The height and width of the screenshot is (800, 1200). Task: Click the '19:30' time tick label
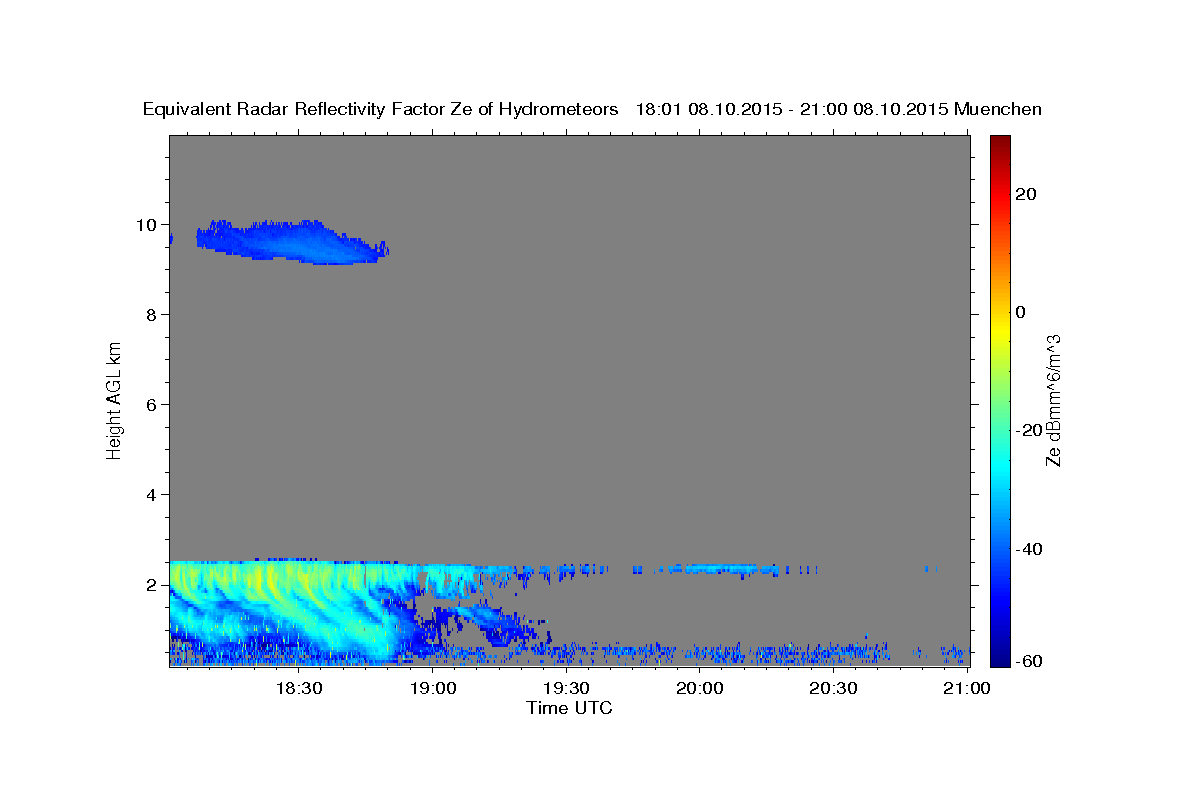coord(566,689)
